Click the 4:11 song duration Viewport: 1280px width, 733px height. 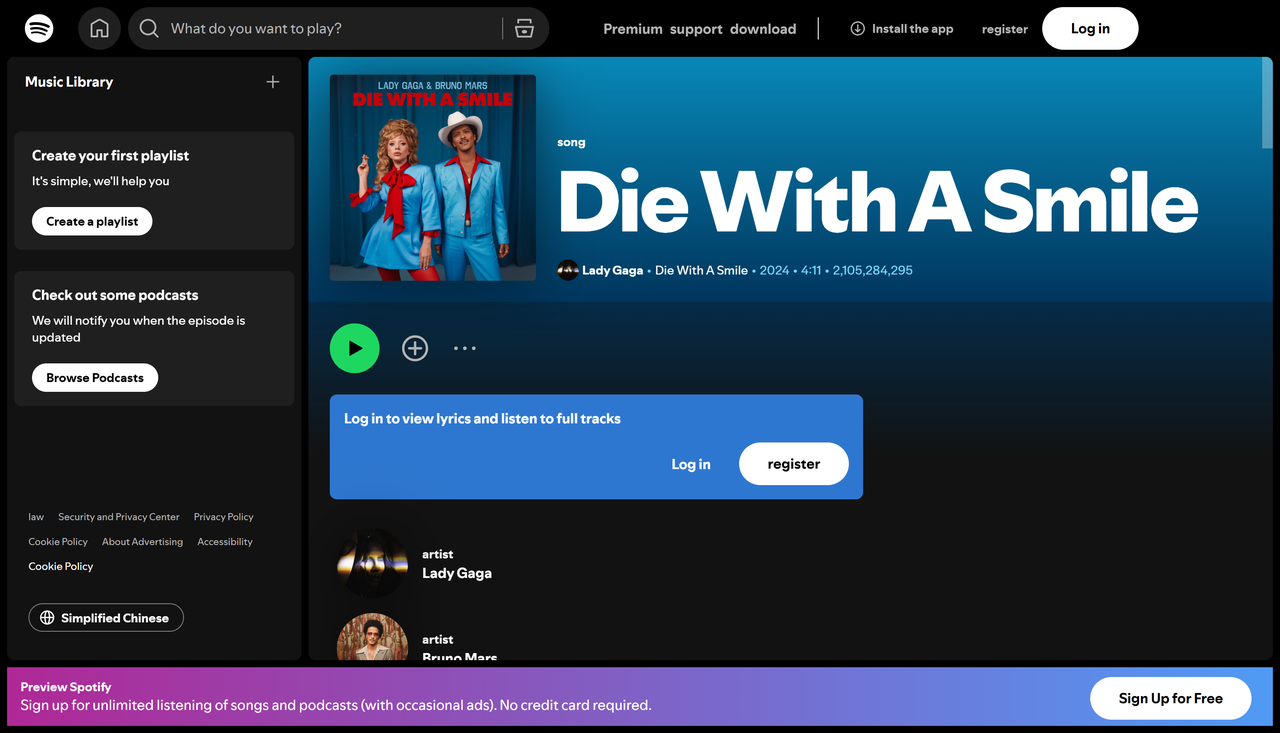coord(811,270)
